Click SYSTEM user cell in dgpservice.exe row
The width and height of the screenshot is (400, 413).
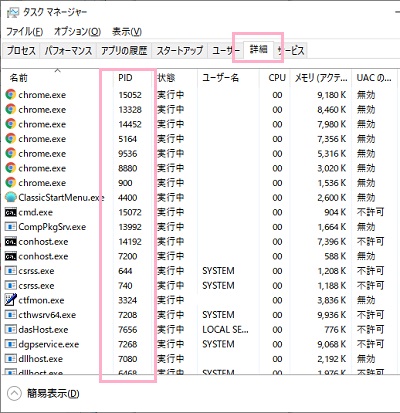pyautogui.click(x=218, y=344)
